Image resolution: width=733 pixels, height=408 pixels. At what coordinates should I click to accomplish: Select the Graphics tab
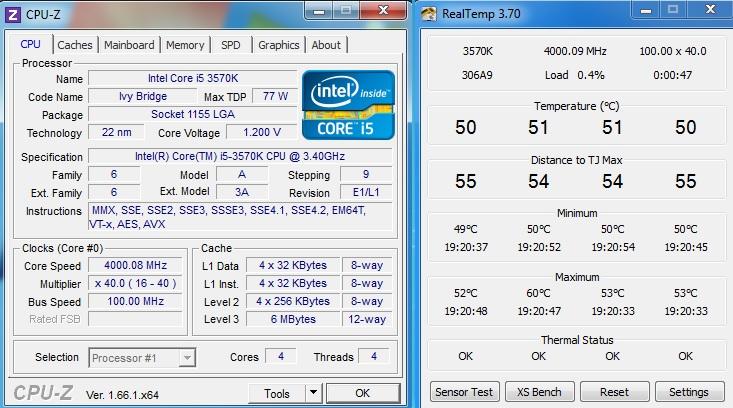tap(279, 45)
